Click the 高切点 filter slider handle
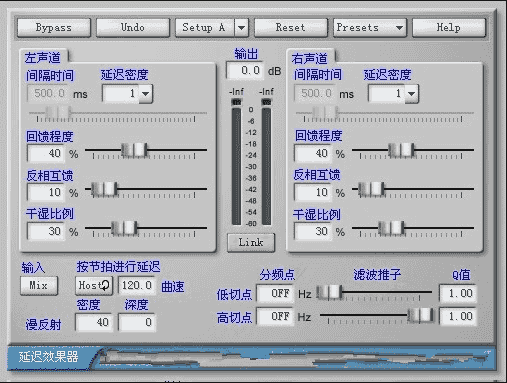This screenshot has height=383, width=507. 421,315
